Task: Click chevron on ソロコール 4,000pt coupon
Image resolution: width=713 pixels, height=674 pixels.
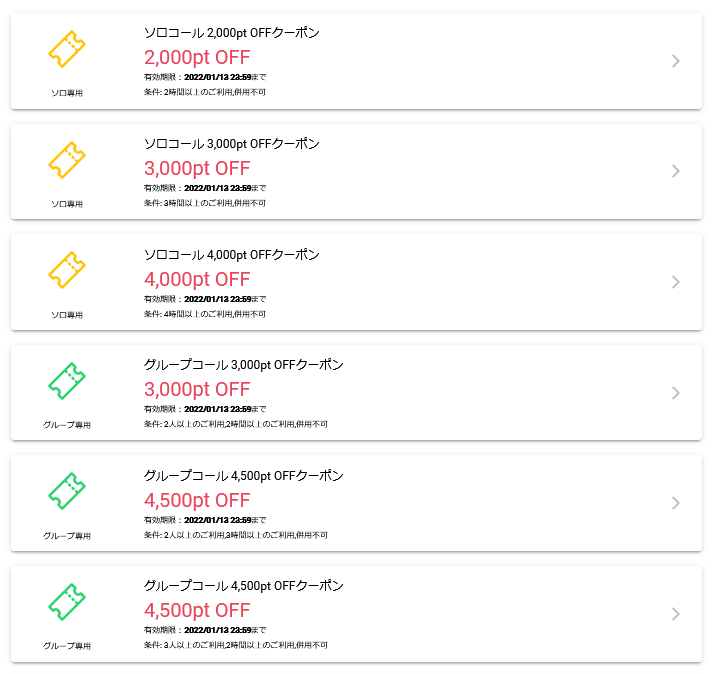Action: pos(676,282)
